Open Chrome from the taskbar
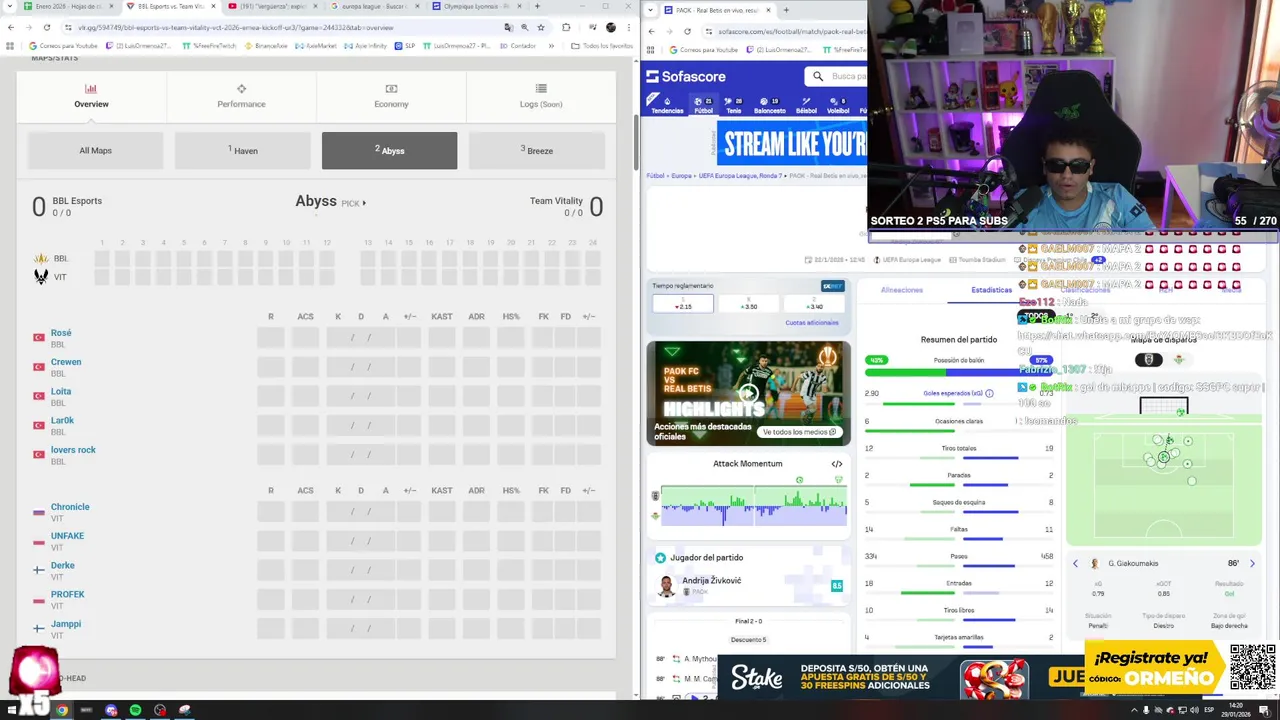Screen dimensions: 1280x720 pyautogui.click(x=61, y=710)
